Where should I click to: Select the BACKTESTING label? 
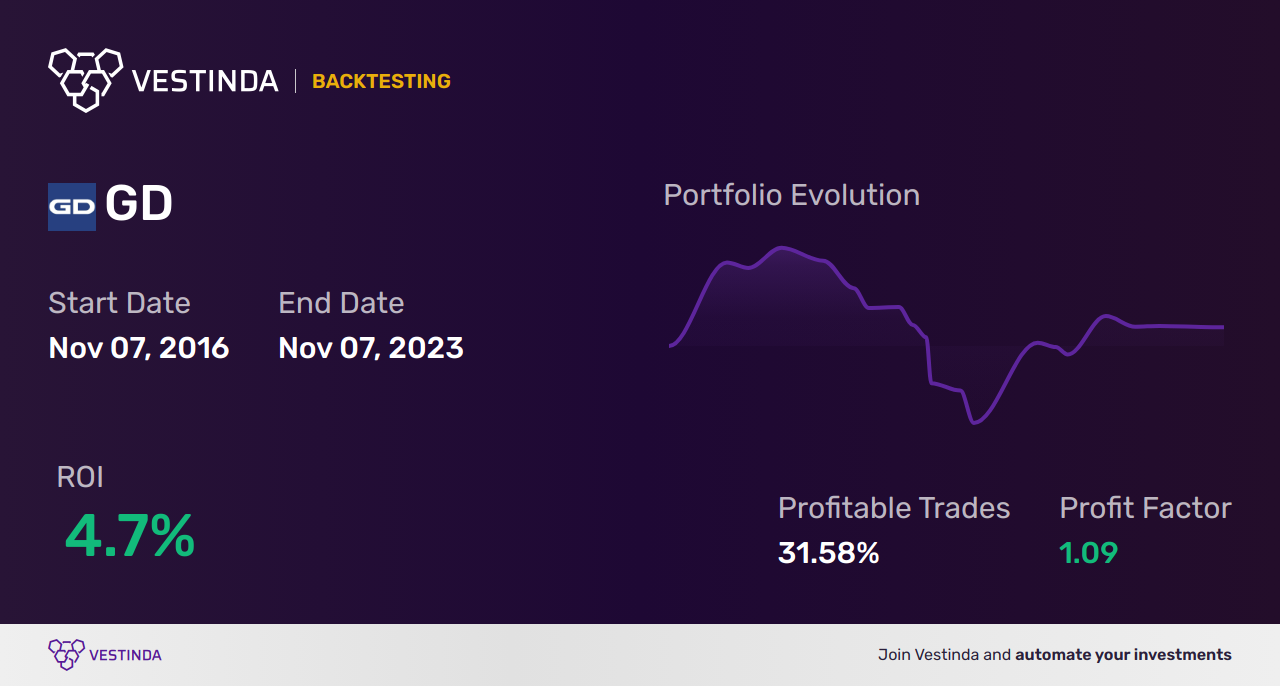381,82
